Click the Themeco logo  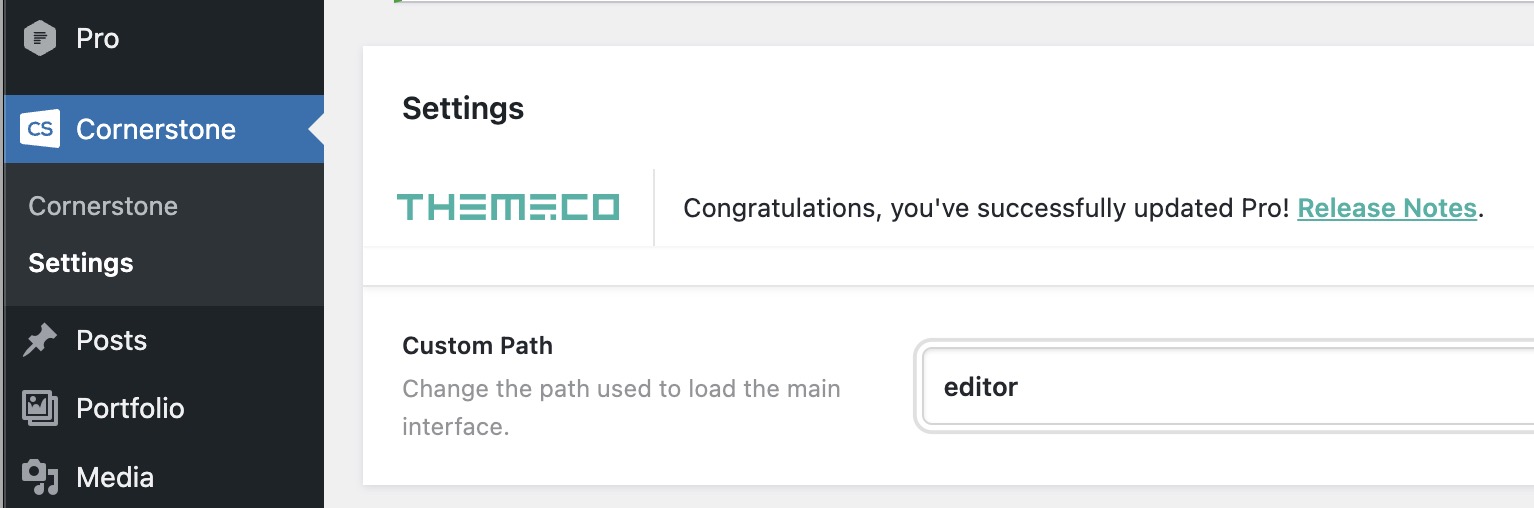(x=508, y=207)
